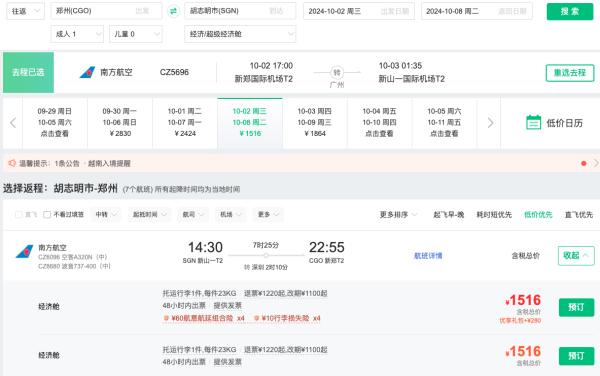Edit departure city field 郑州(CGO)
600x376 pixels.
(106, 11)
